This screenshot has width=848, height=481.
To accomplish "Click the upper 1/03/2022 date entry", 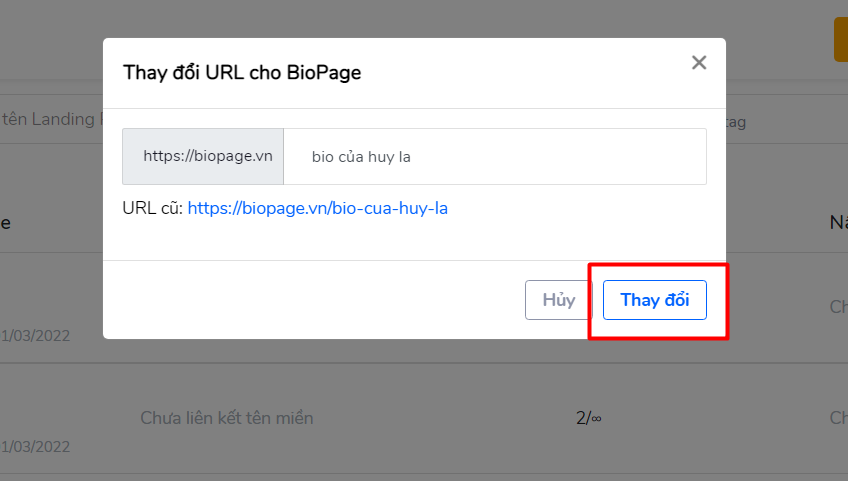I will [35, 335].
